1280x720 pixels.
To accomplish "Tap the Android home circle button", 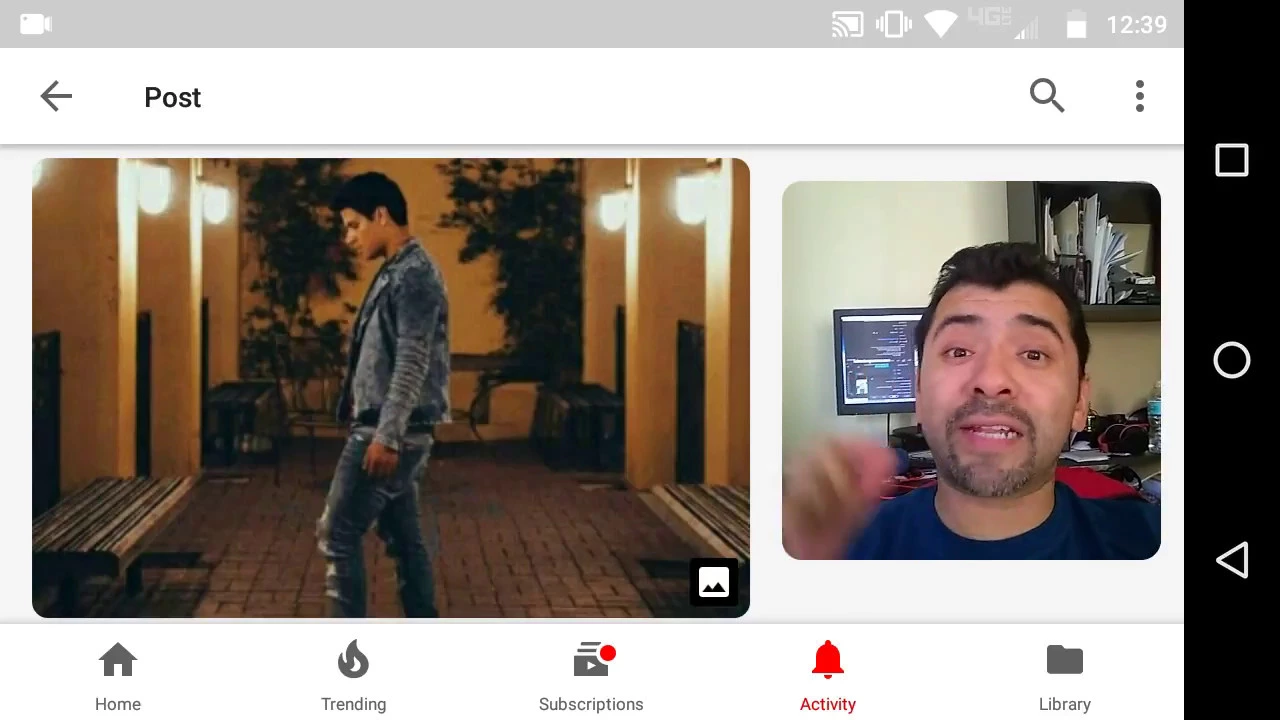I will point(1232,360).
